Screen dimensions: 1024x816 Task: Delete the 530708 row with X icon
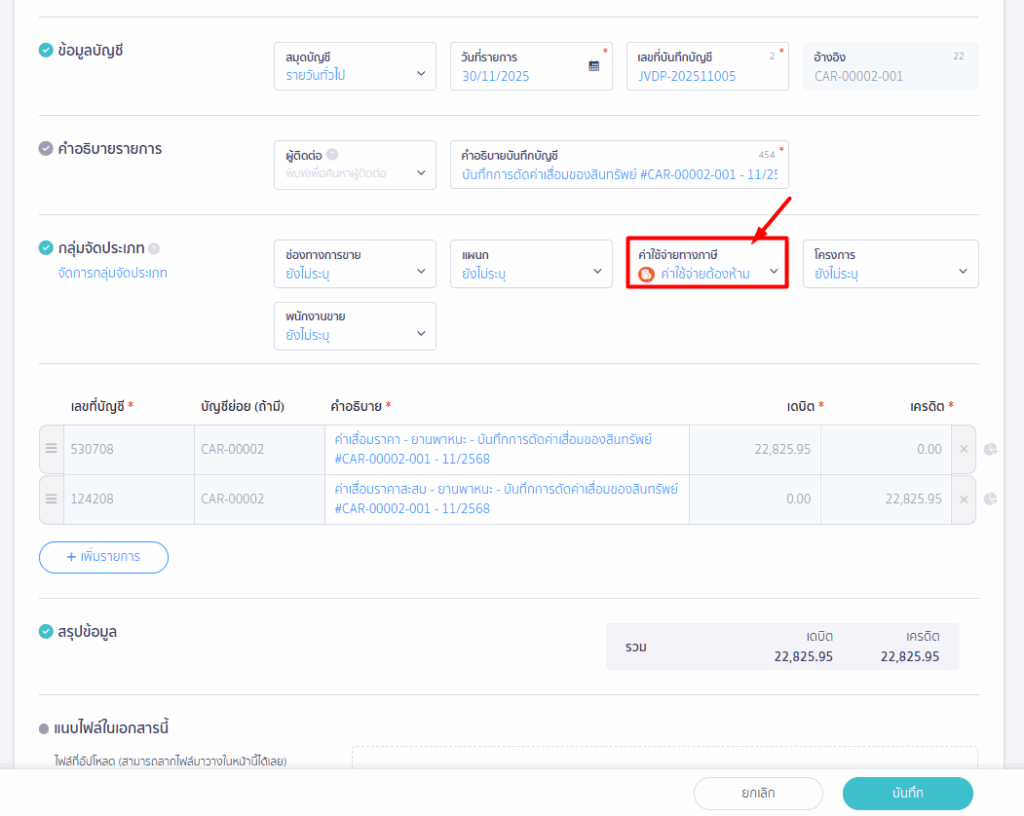[x=964, y=449]
